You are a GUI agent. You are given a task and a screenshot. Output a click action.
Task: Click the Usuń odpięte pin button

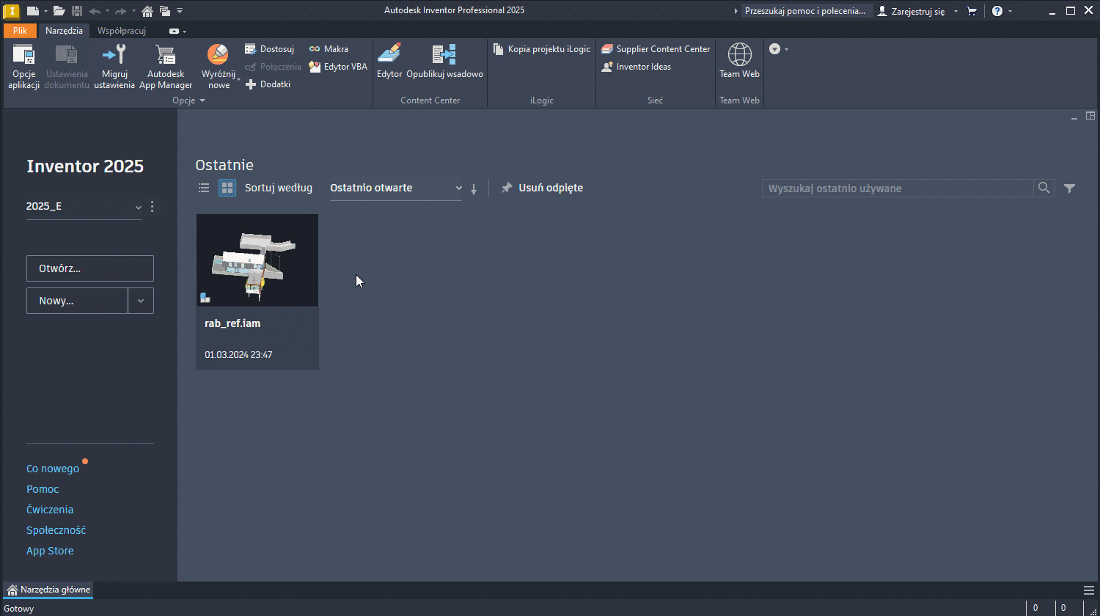click(542, 187)
